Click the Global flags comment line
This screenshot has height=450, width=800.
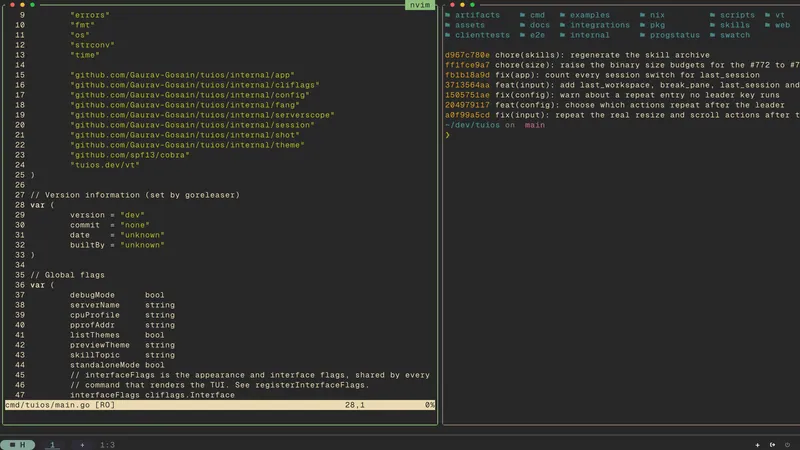[67, 275]
